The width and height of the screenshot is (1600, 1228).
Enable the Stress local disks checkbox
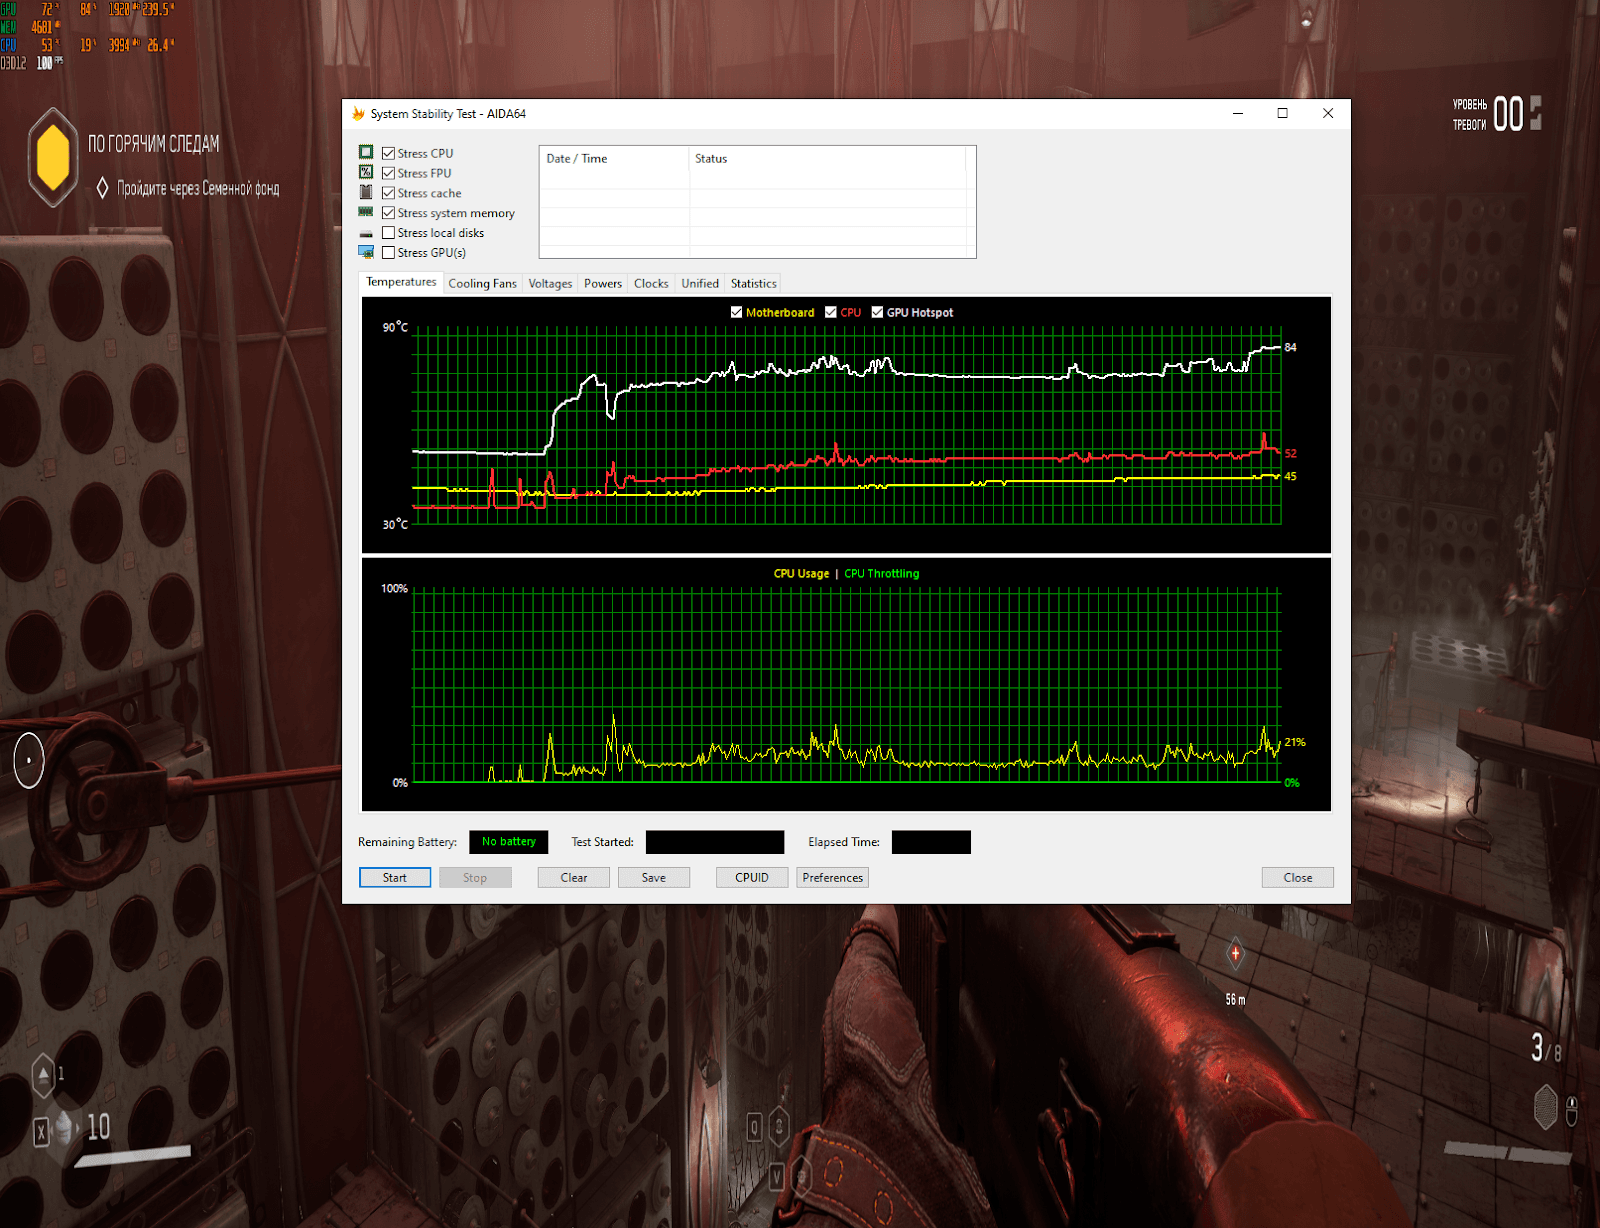(x=388, y=233)
